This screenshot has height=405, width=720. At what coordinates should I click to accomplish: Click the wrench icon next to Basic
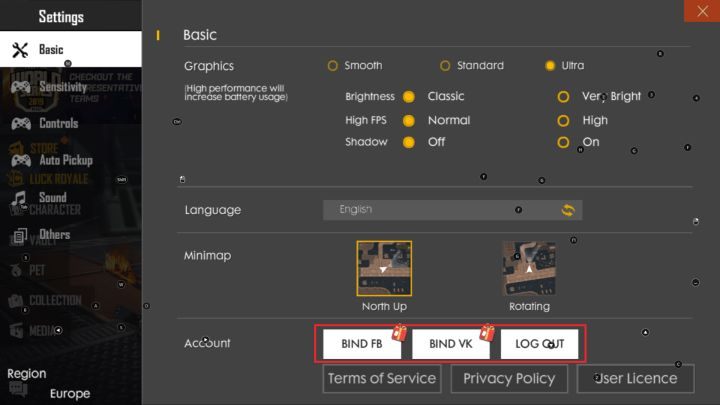click(x=20, y=50)
